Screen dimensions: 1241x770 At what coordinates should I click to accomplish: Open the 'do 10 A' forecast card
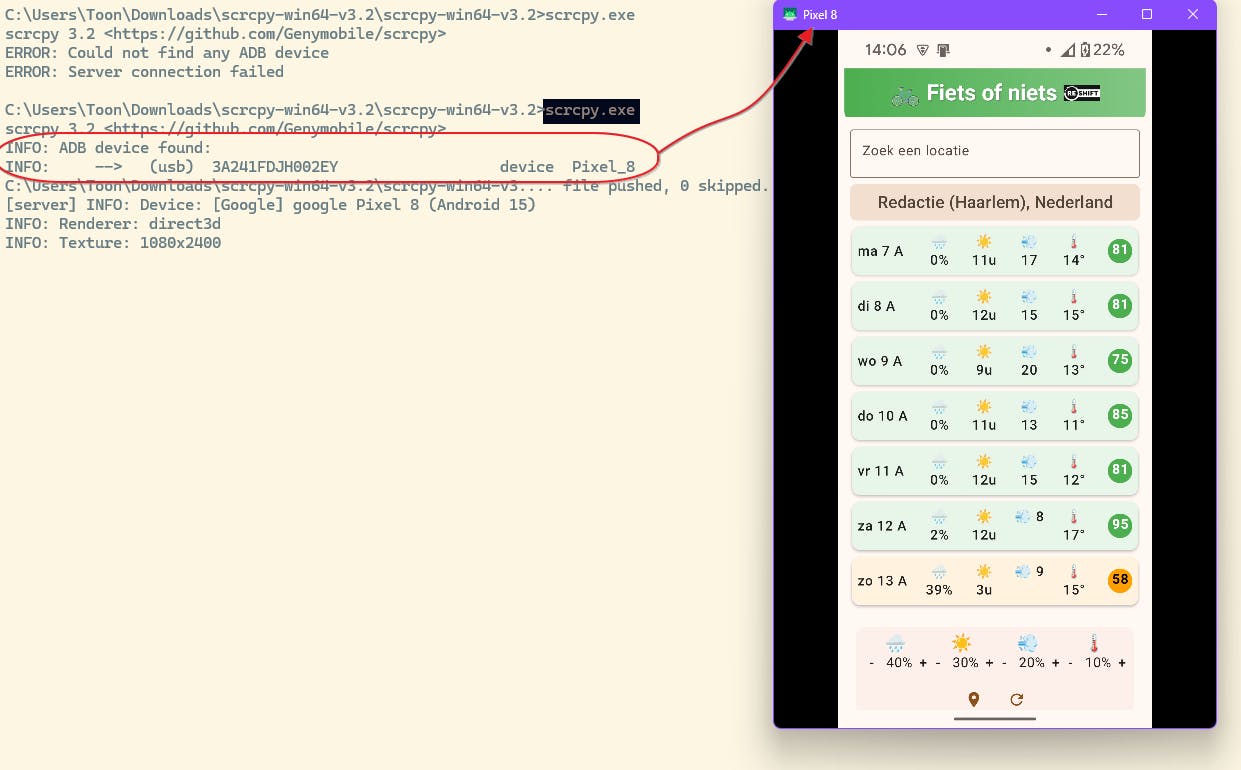(995, 416)
